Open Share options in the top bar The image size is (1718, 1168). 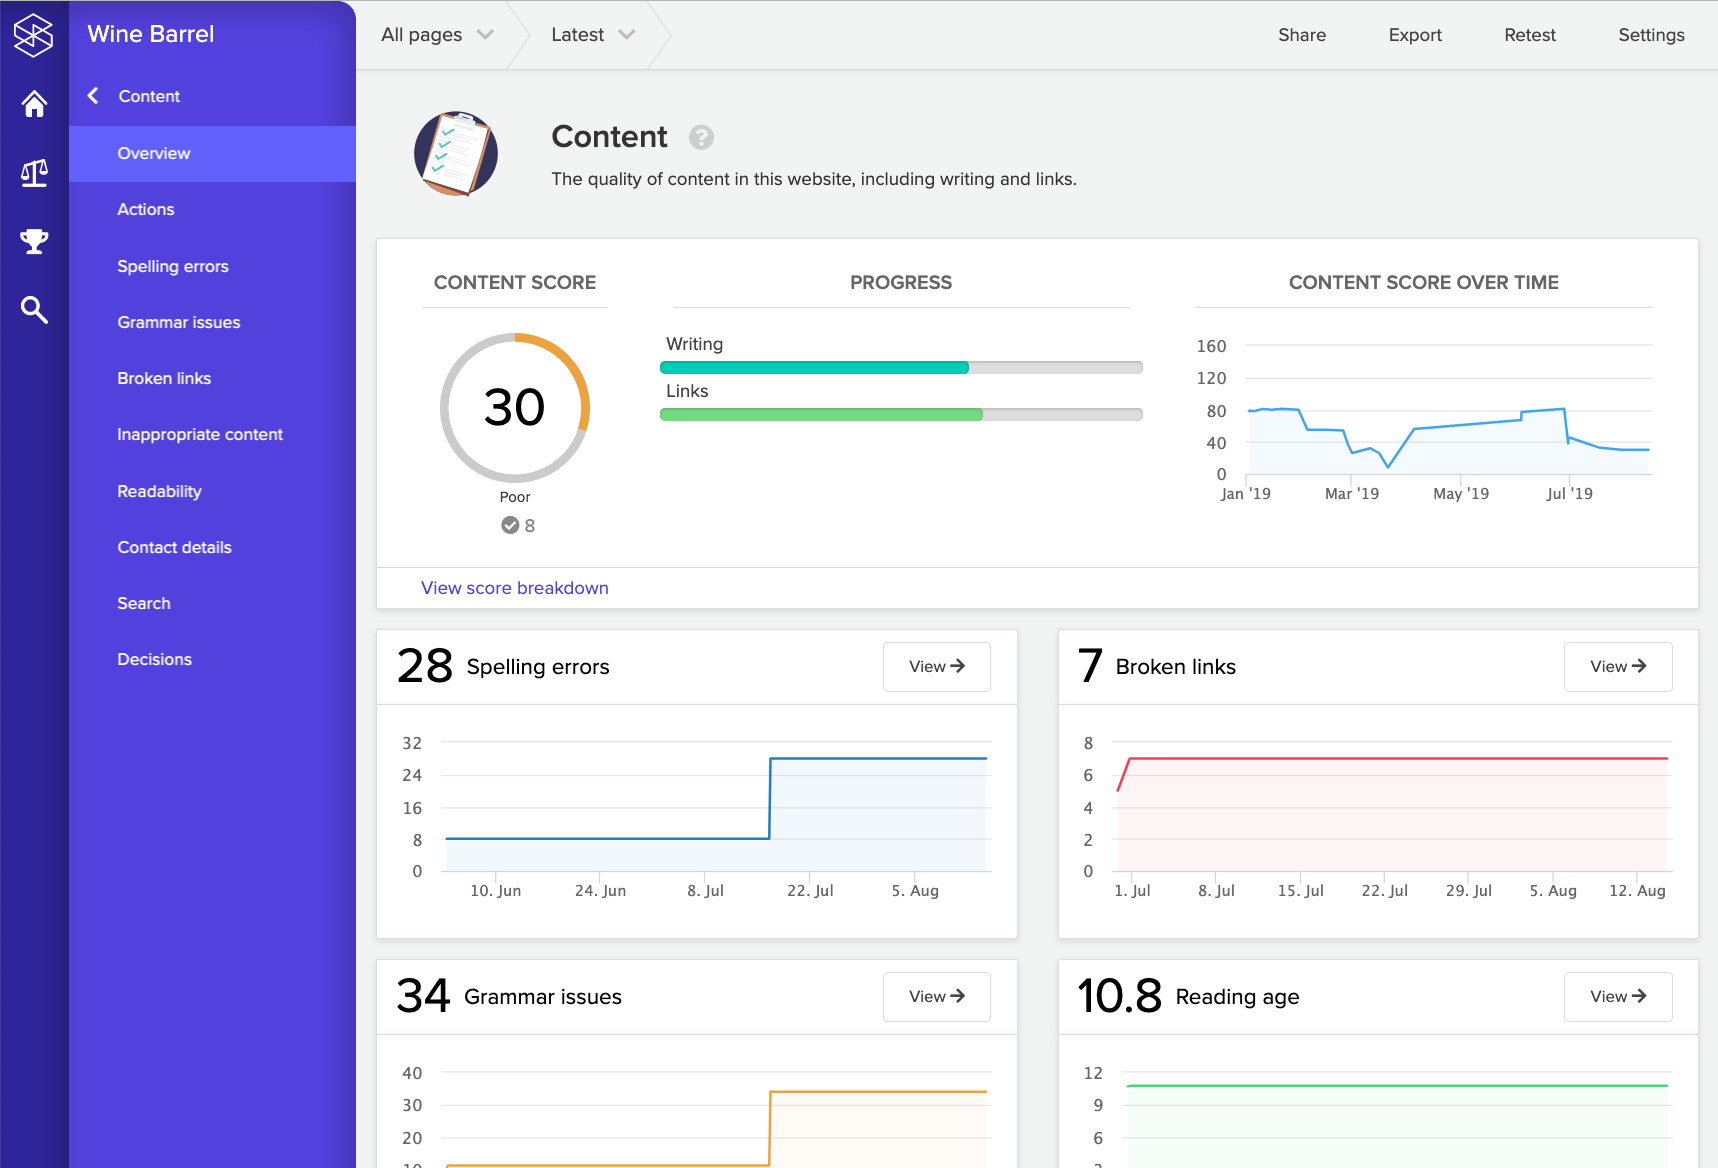pyautogui.click(x=1301, y=34)
